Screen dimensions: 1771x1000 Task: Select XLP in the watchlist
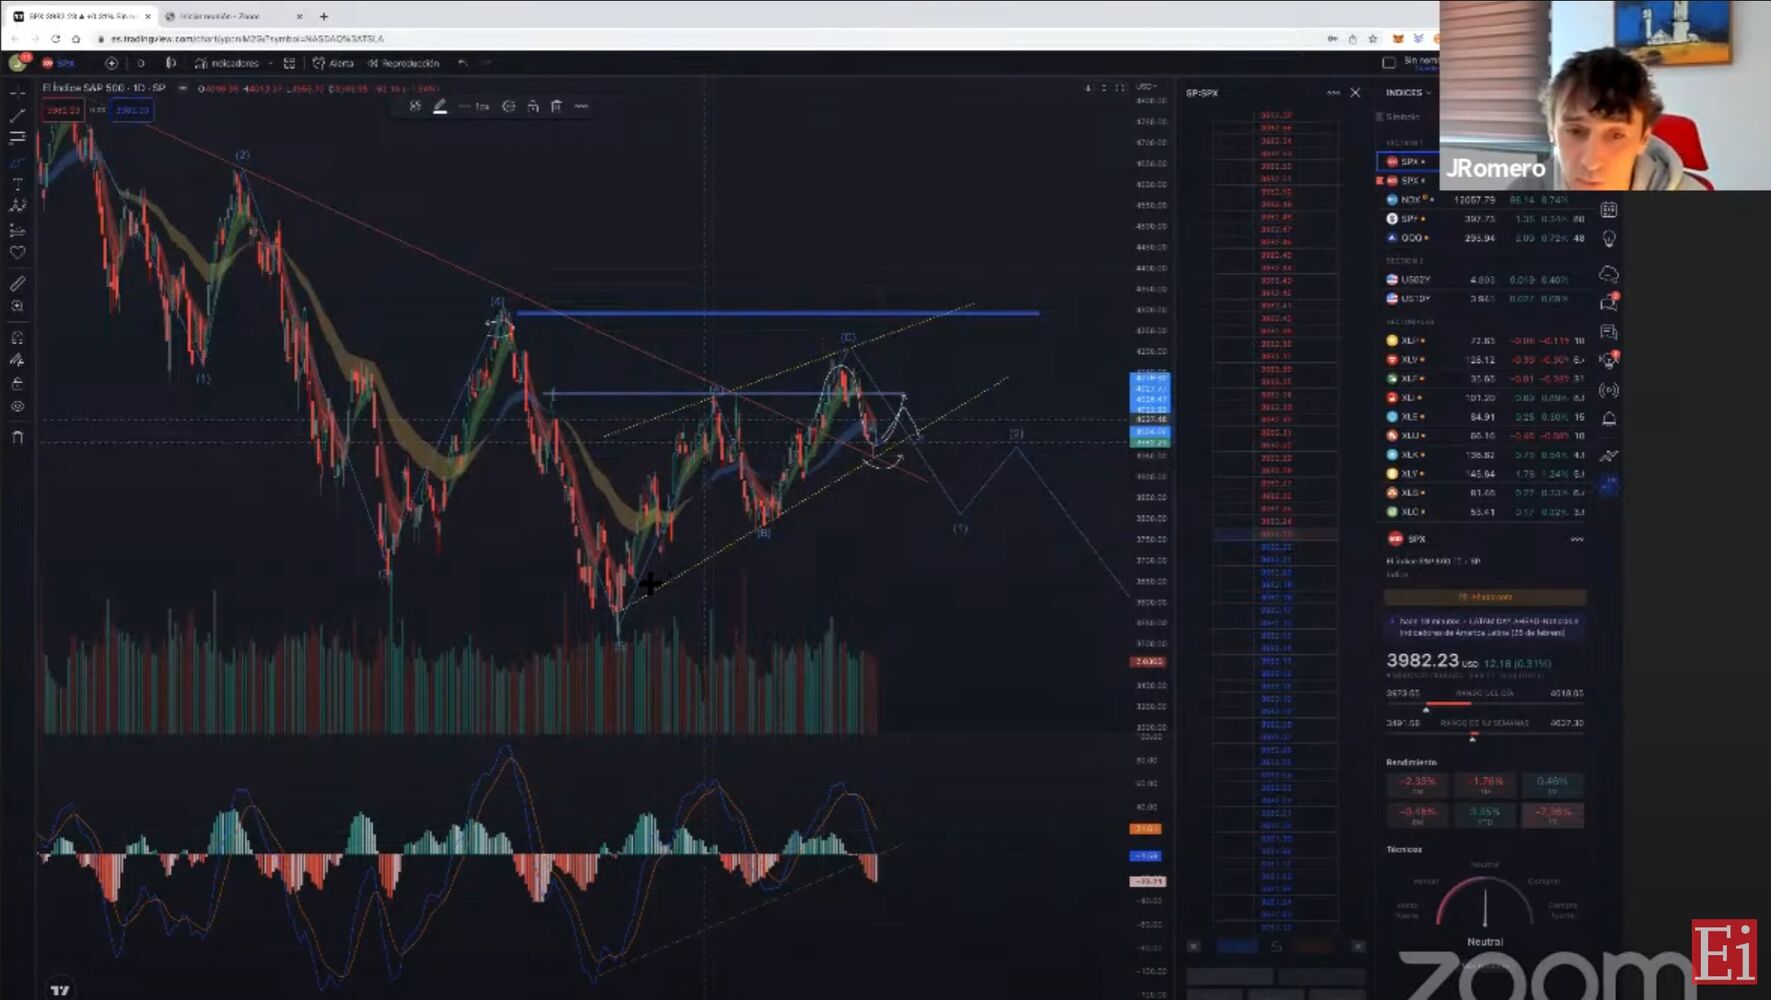(x=1484, y=341)
